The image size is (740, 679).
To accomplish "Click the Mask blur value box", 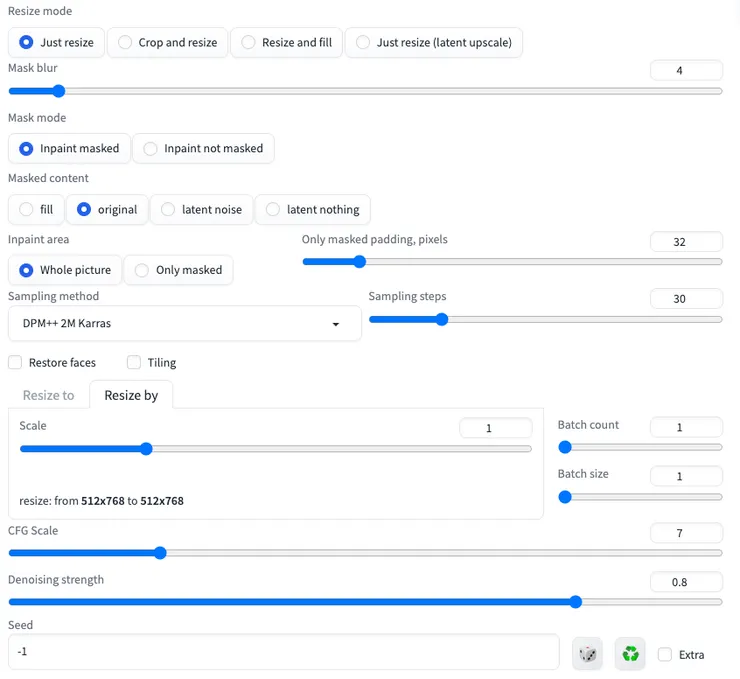I will click(686, 70).
